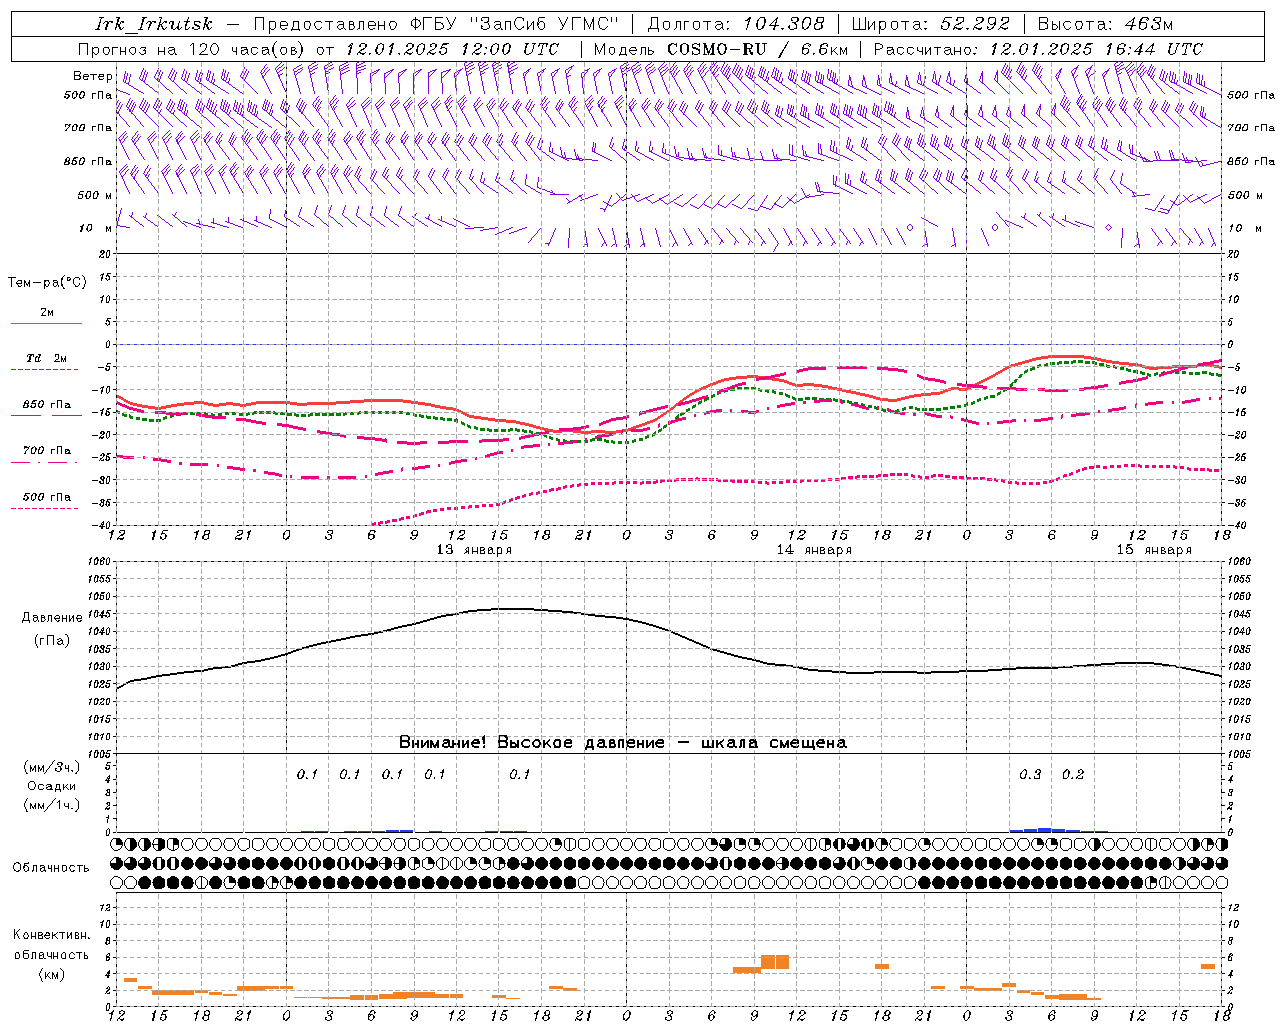Image resolution: width=1280 pixels, height=1024 pixels.
Task: Click the (км) unit under convective cloud label
Action: click(x=51, y=974)
